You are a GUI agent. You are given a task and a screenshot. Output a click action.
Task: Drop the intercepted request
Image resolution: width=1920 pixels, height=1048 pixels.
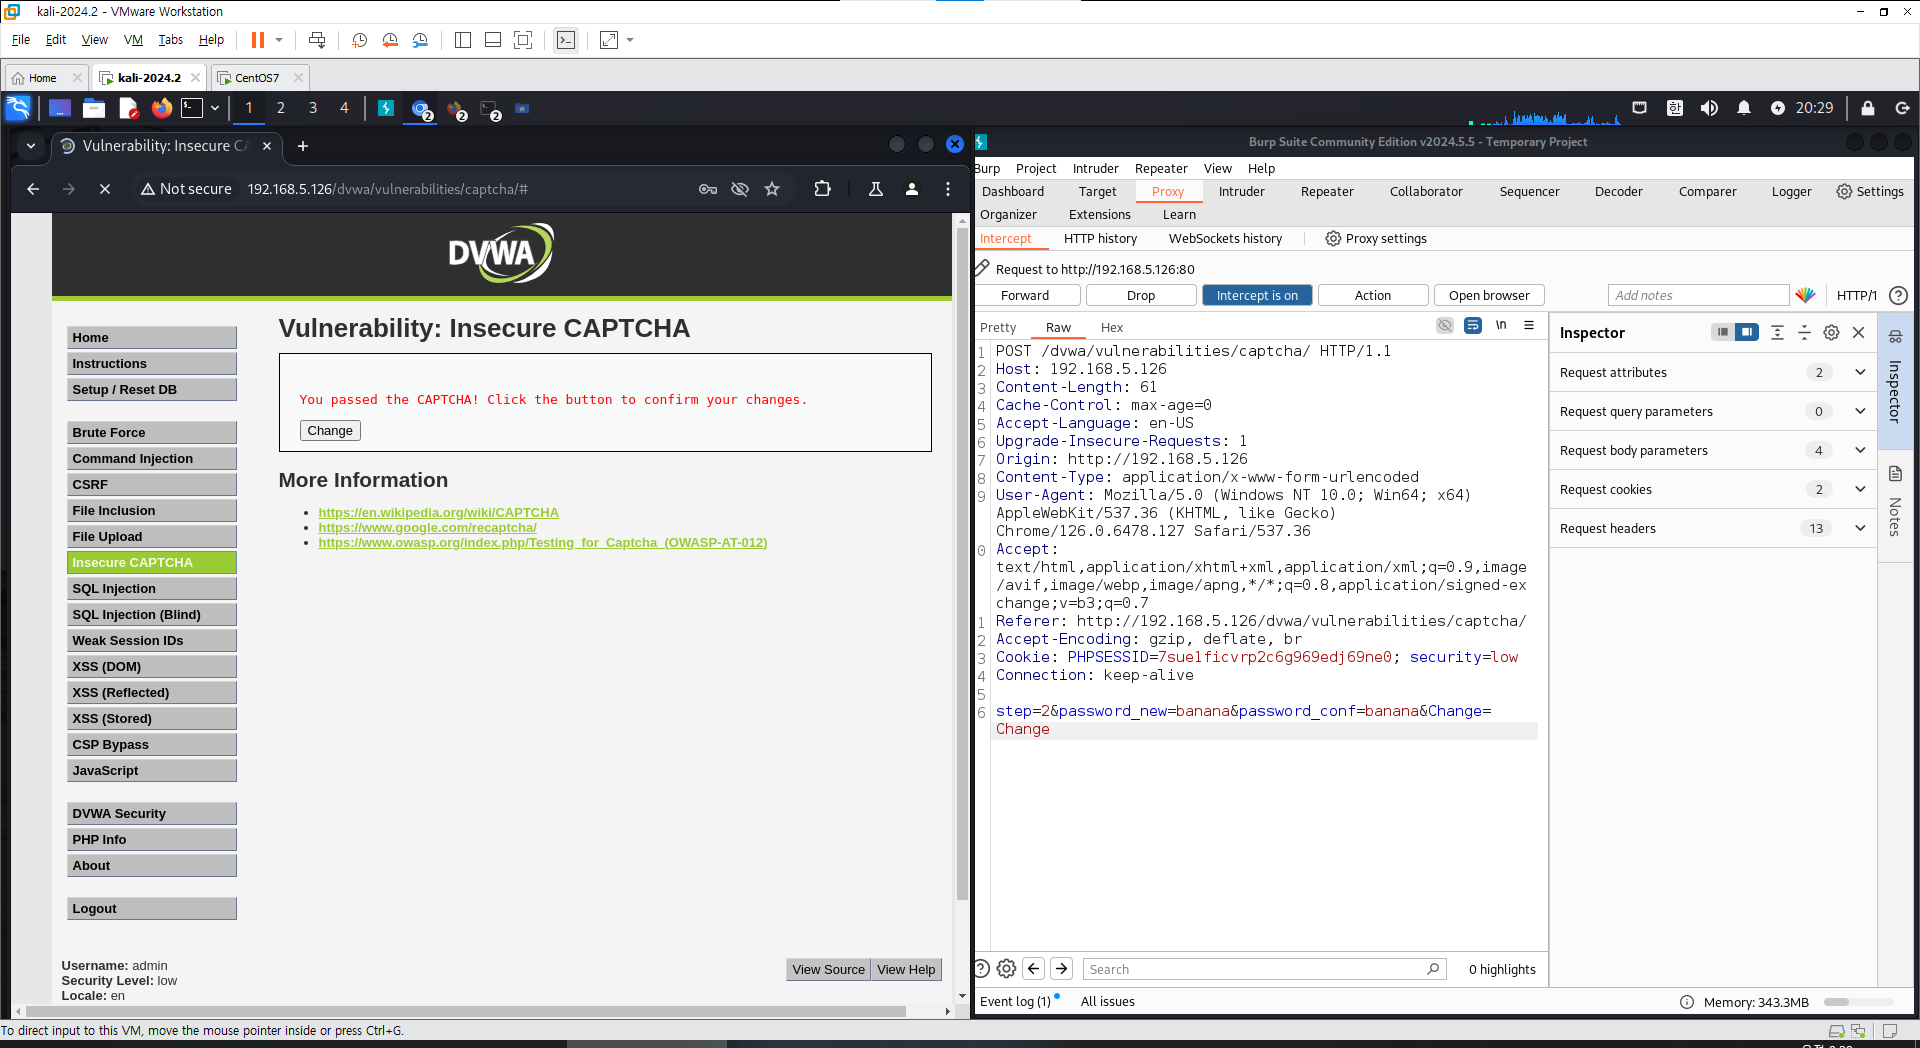click(1141, 295)
